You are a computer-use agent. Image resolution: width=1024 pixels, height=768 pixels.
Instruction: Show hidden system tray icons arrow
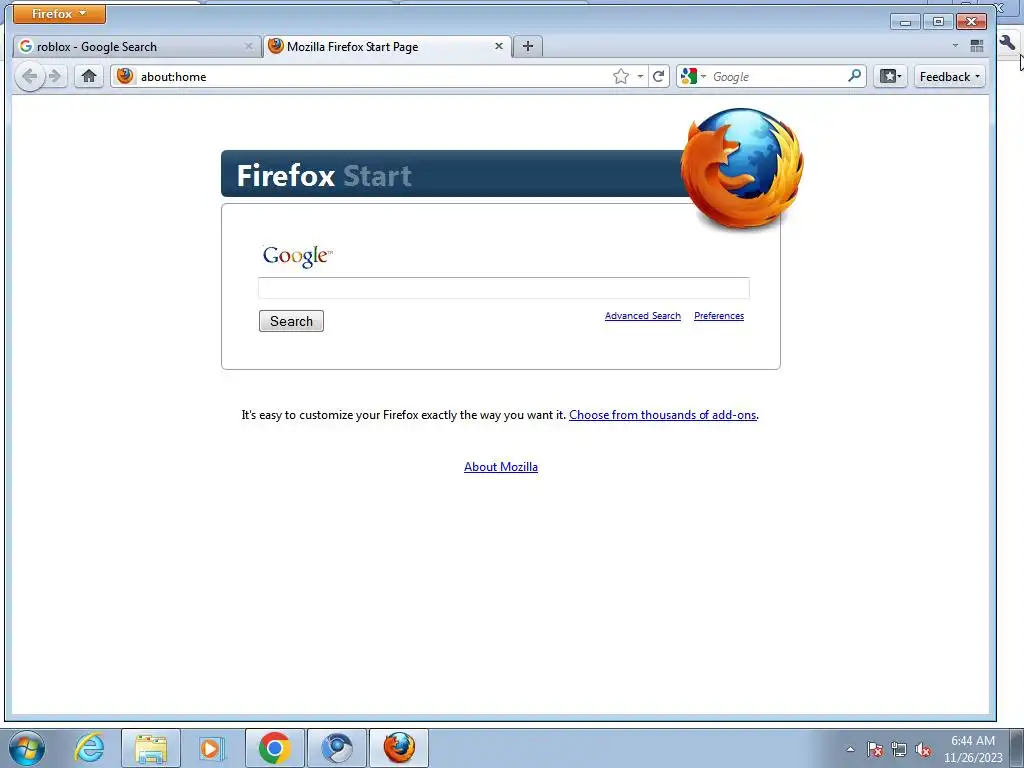pyautogui.click(x=850, y=749)
